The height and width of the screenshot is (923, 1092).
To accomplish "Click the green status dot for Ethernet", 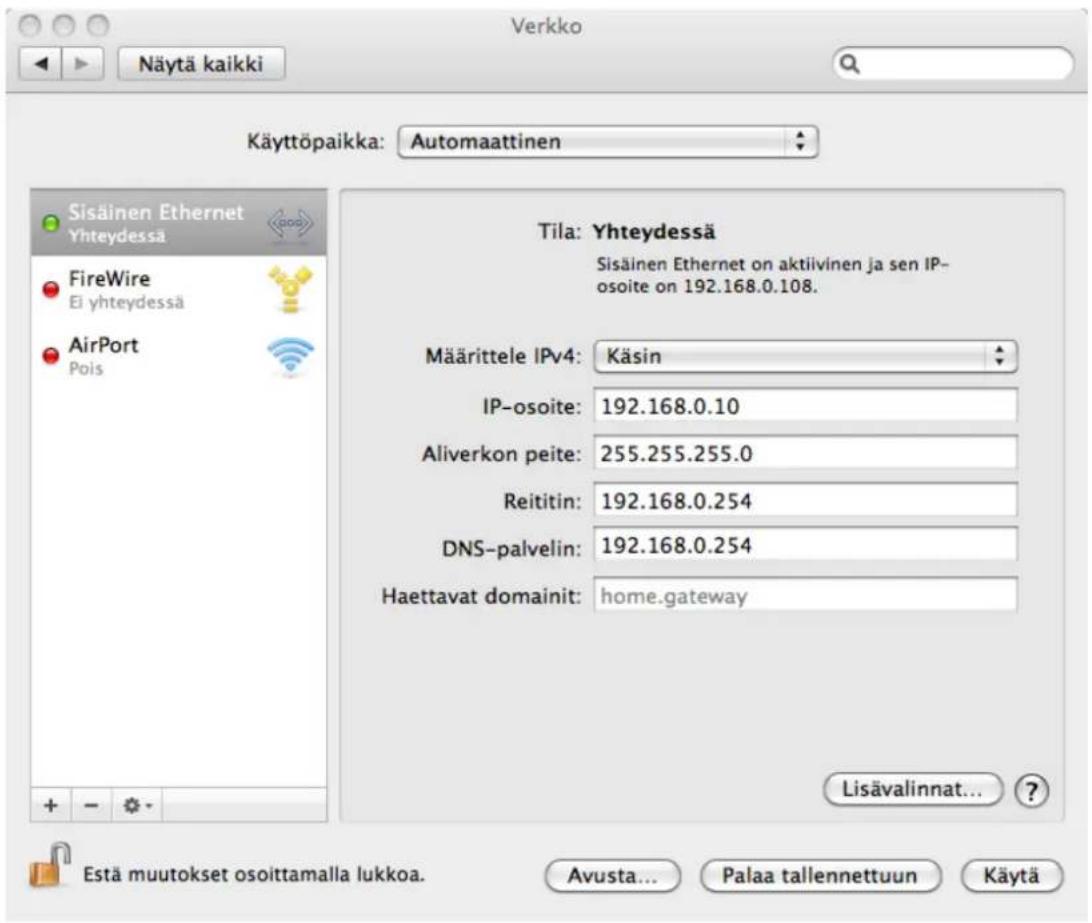I will tap(50, 223).
